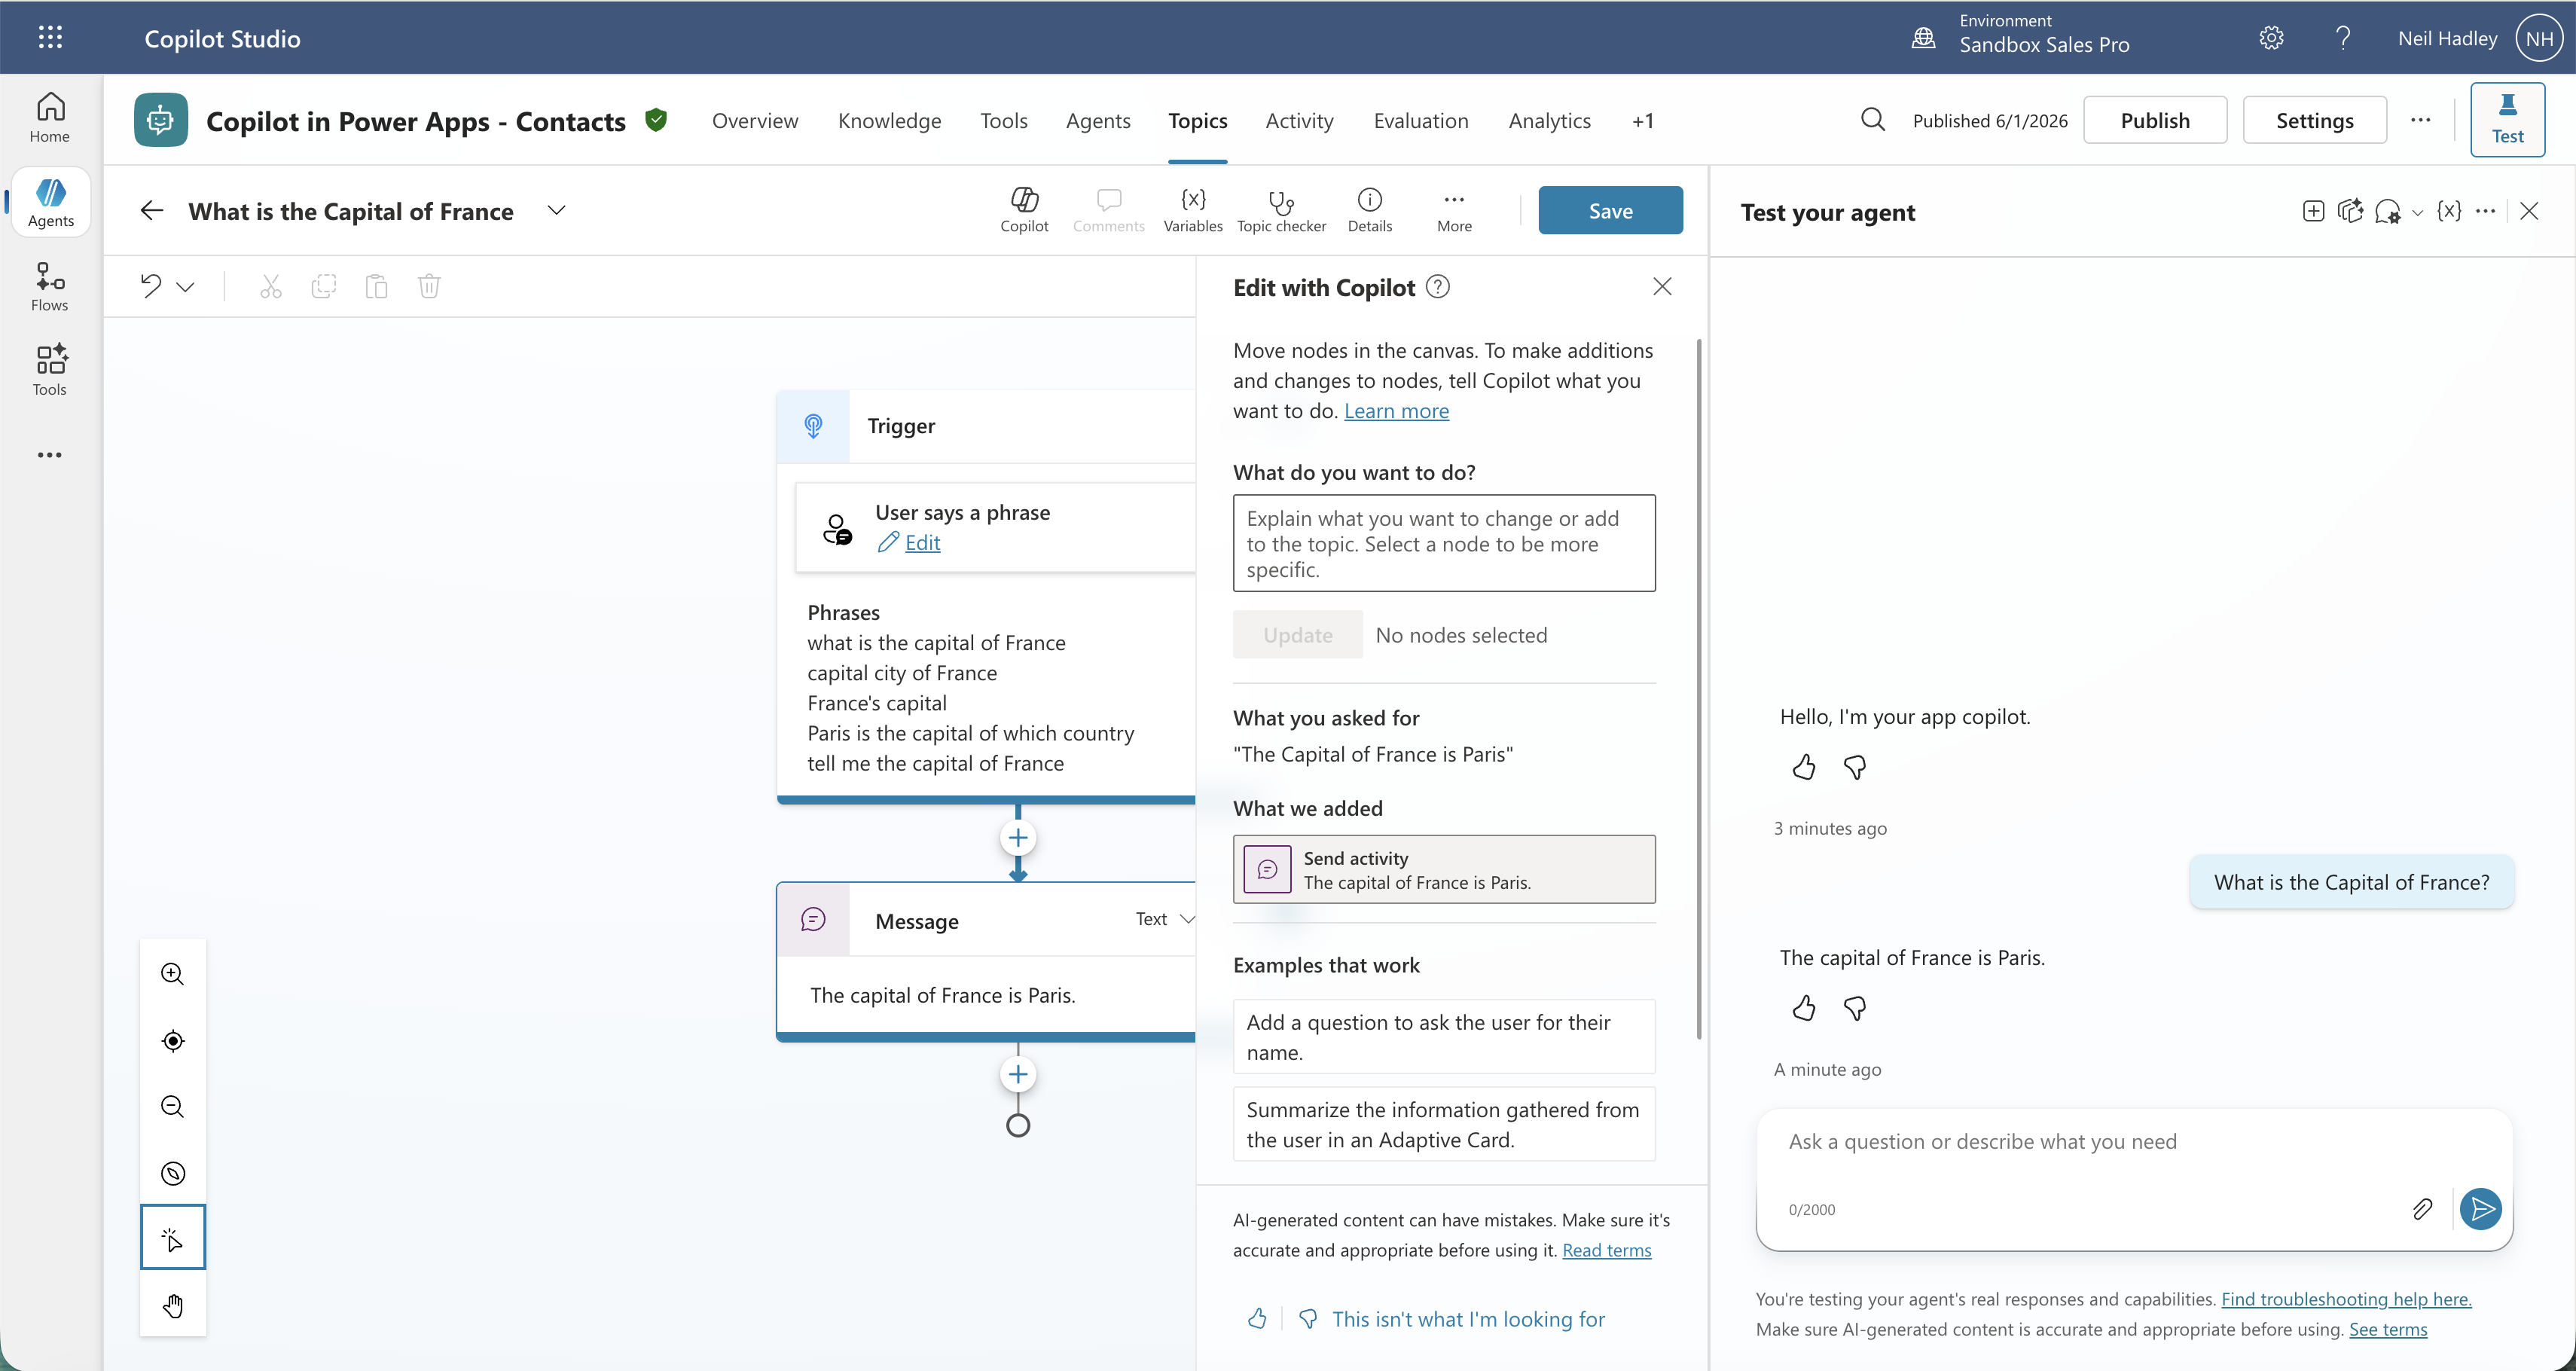Screen dimensions: 2576x1371
Task: Edit the trigger phrases link
Action: pos(922,542)
